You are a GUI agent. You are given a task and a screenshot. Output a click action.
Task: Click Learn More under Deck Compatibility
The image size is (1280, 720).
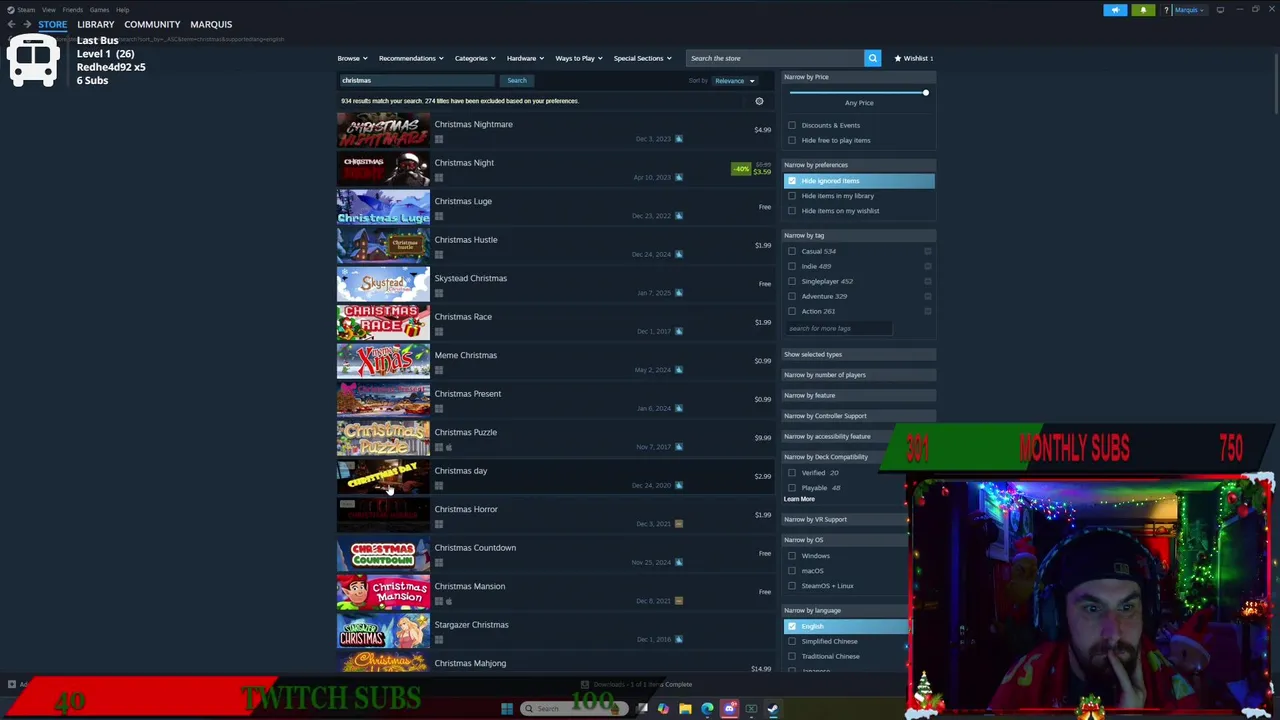(x=799, y=499)
